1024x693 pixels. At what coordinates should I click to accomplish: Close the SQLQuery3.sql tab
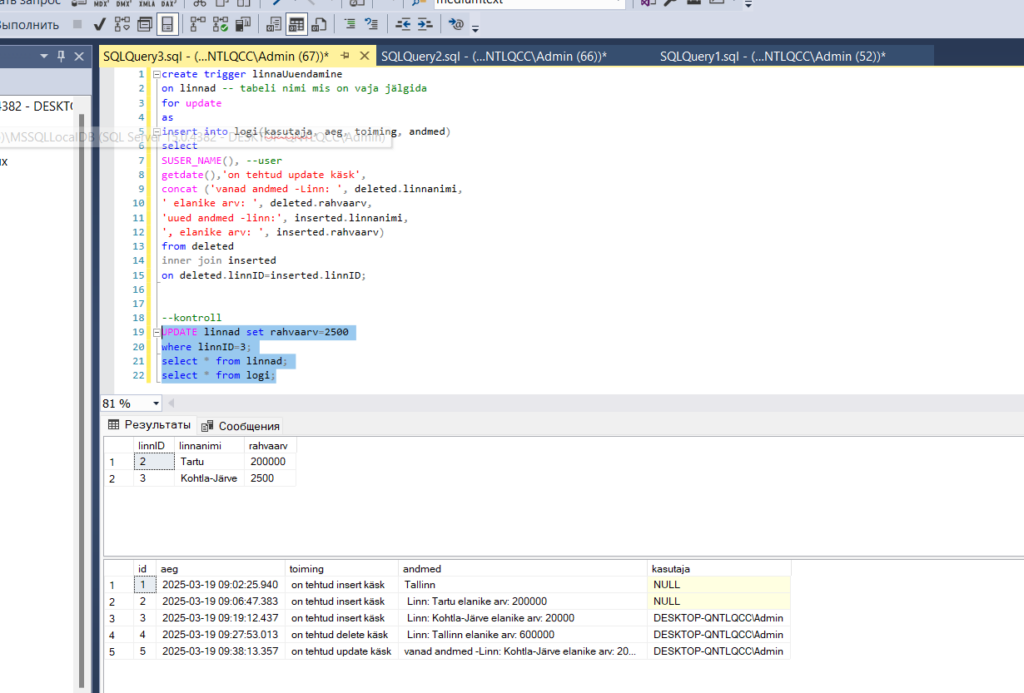tap(364, 56)
